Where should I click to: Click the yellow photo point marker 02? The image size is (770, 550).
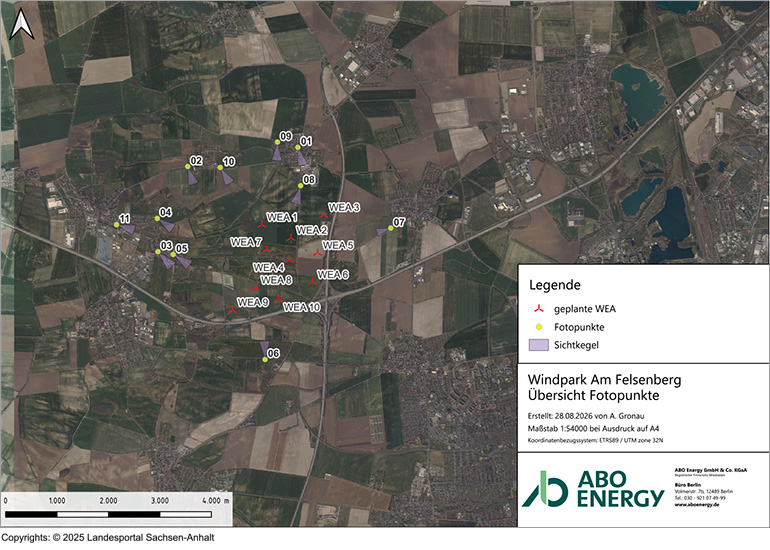188,166
